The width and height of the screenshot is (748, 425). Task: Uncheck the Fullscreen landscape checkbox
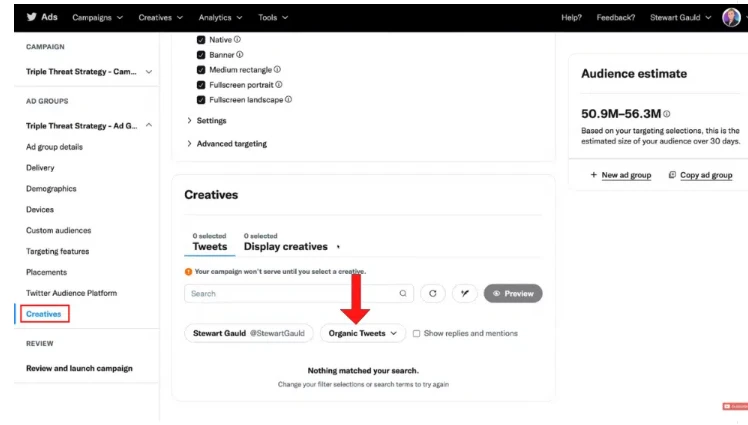(201, 100)
